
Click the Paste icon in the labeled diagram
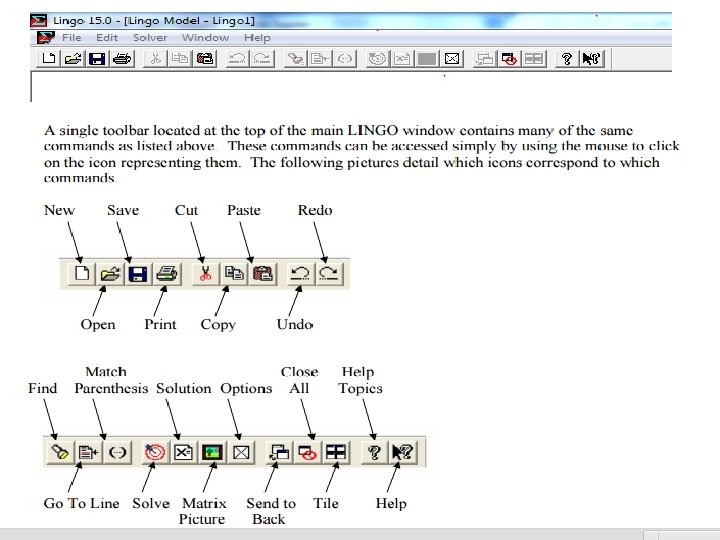[262, 274]
